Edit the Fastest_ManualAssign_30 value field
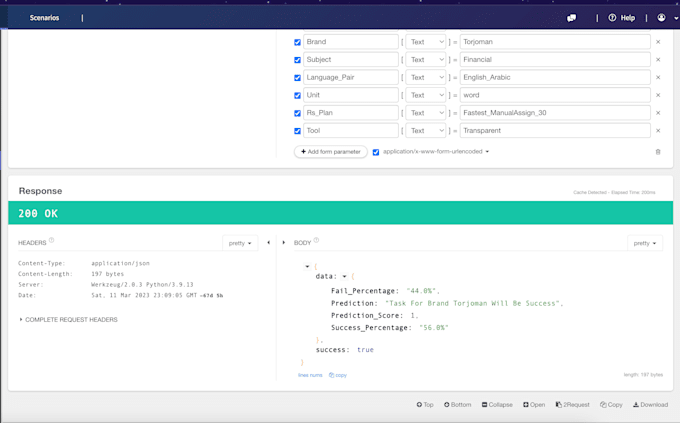Screen dimensions: 680x423 (x=555, y=113)
